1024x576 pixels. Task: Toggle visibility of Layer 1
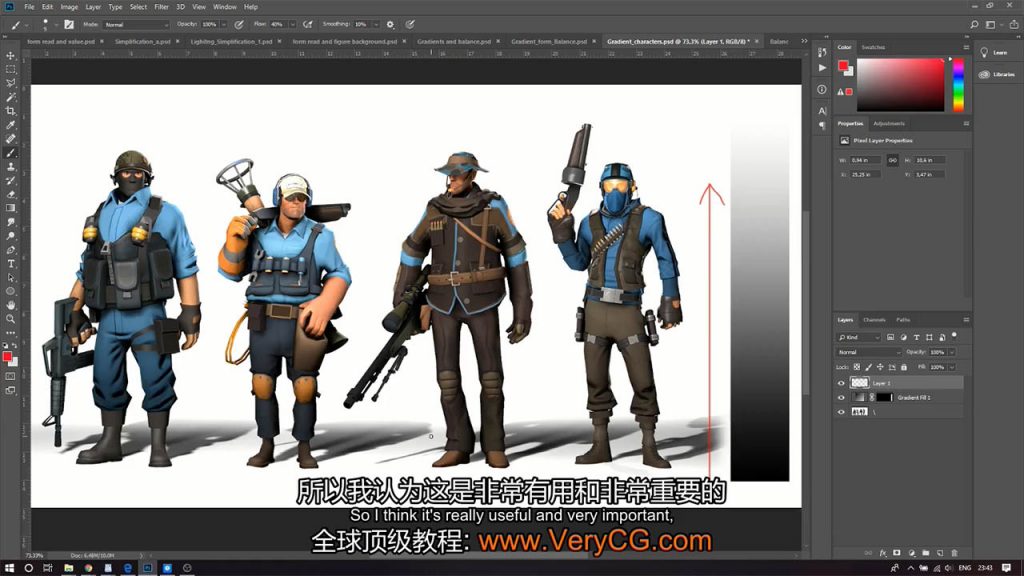(x=841, y=383)
